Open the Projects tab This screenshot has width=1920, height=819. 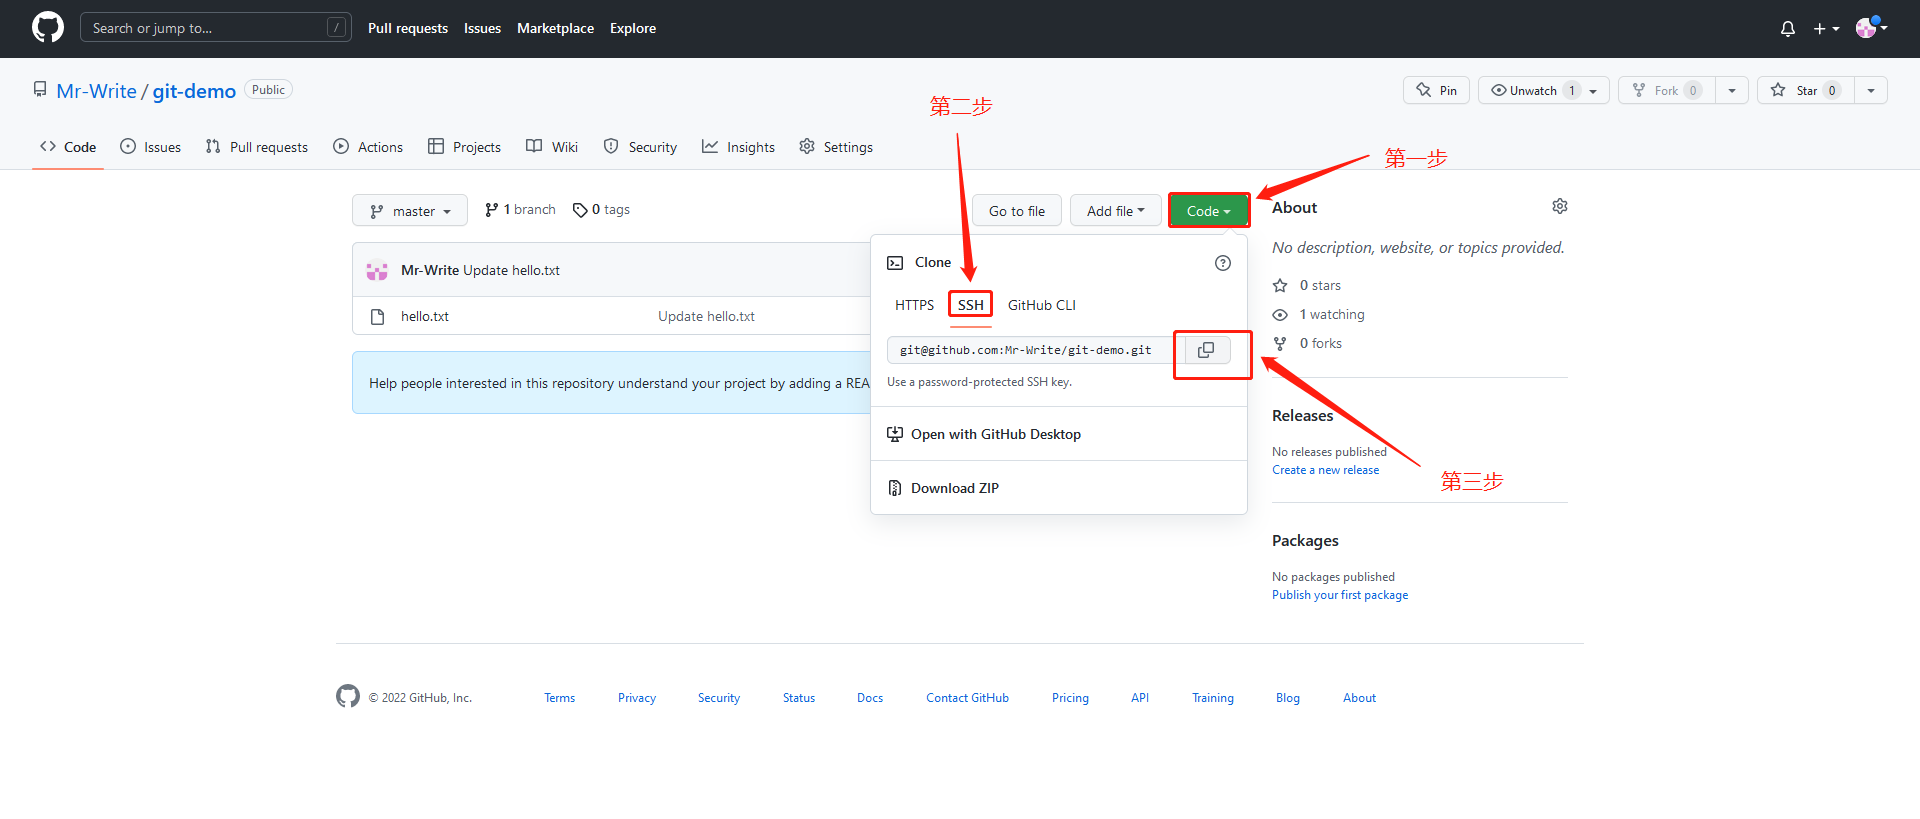[464, 147]
